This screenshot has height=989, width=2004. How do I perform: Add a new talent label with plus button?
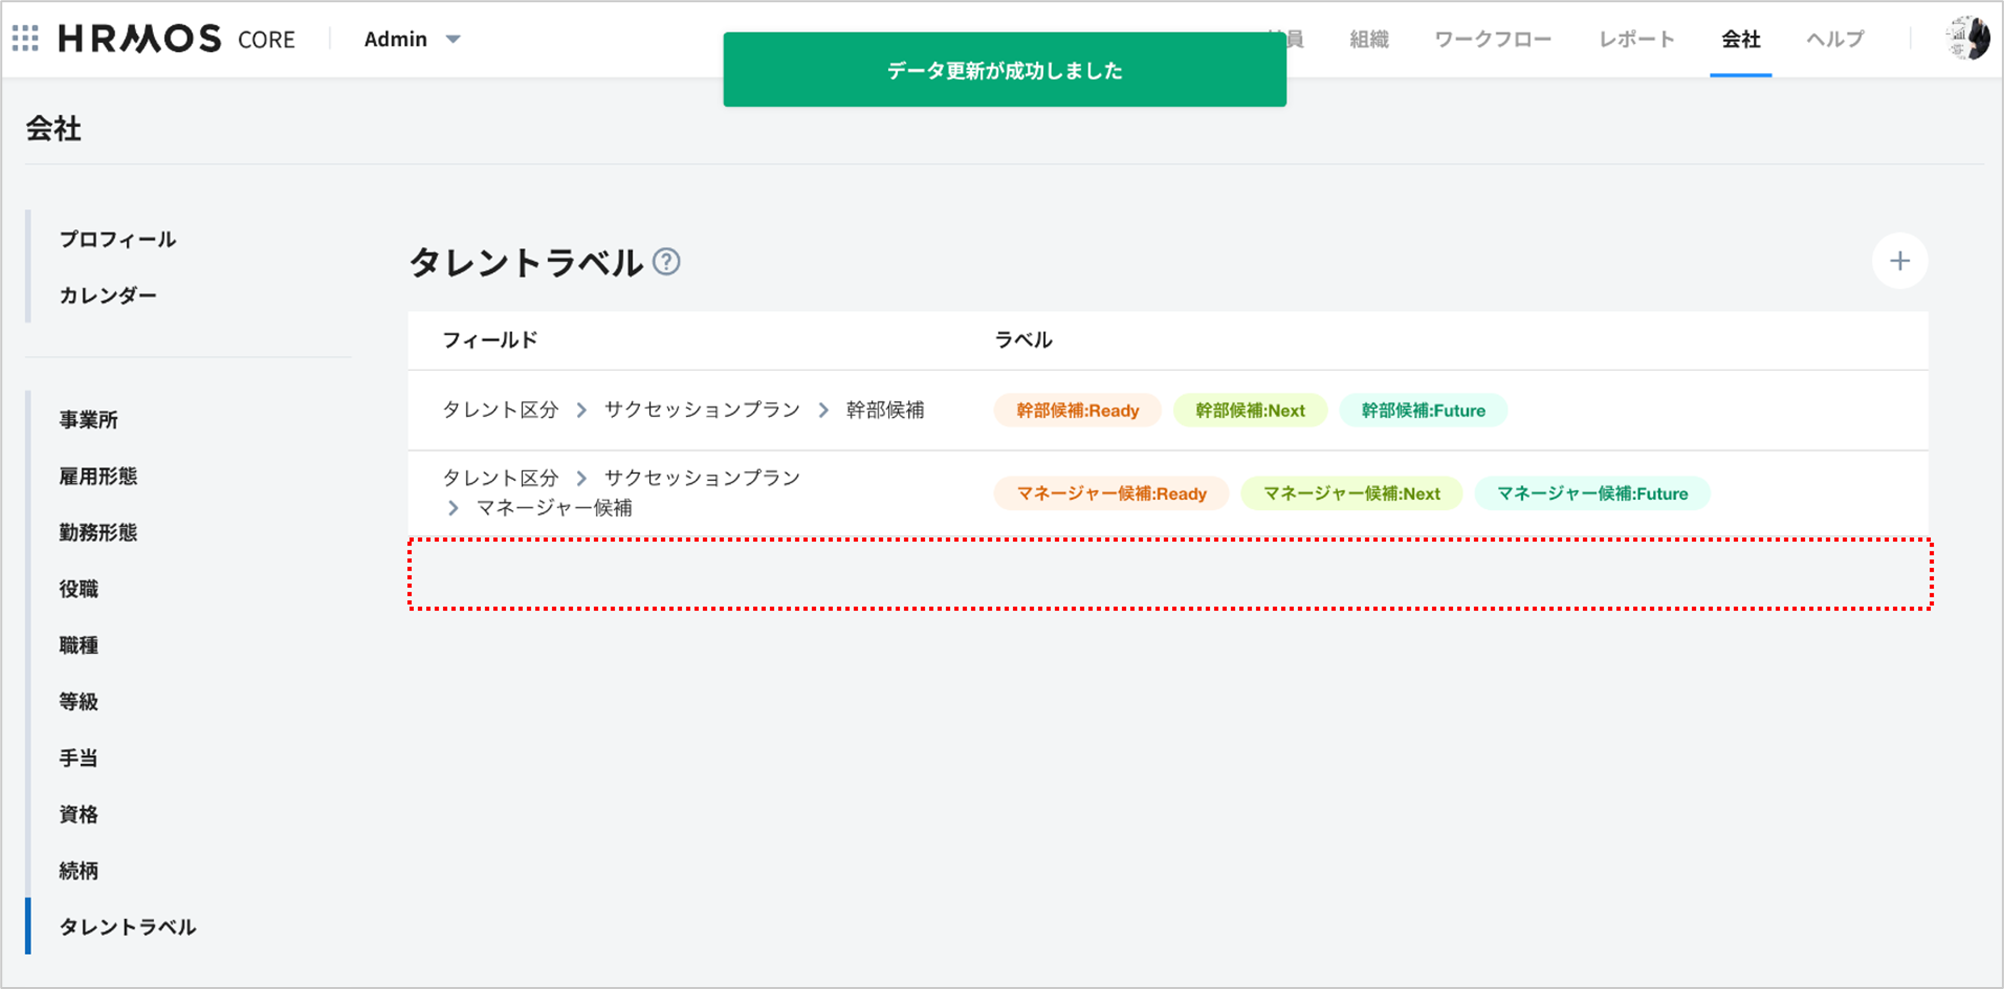coord(1899,261)
